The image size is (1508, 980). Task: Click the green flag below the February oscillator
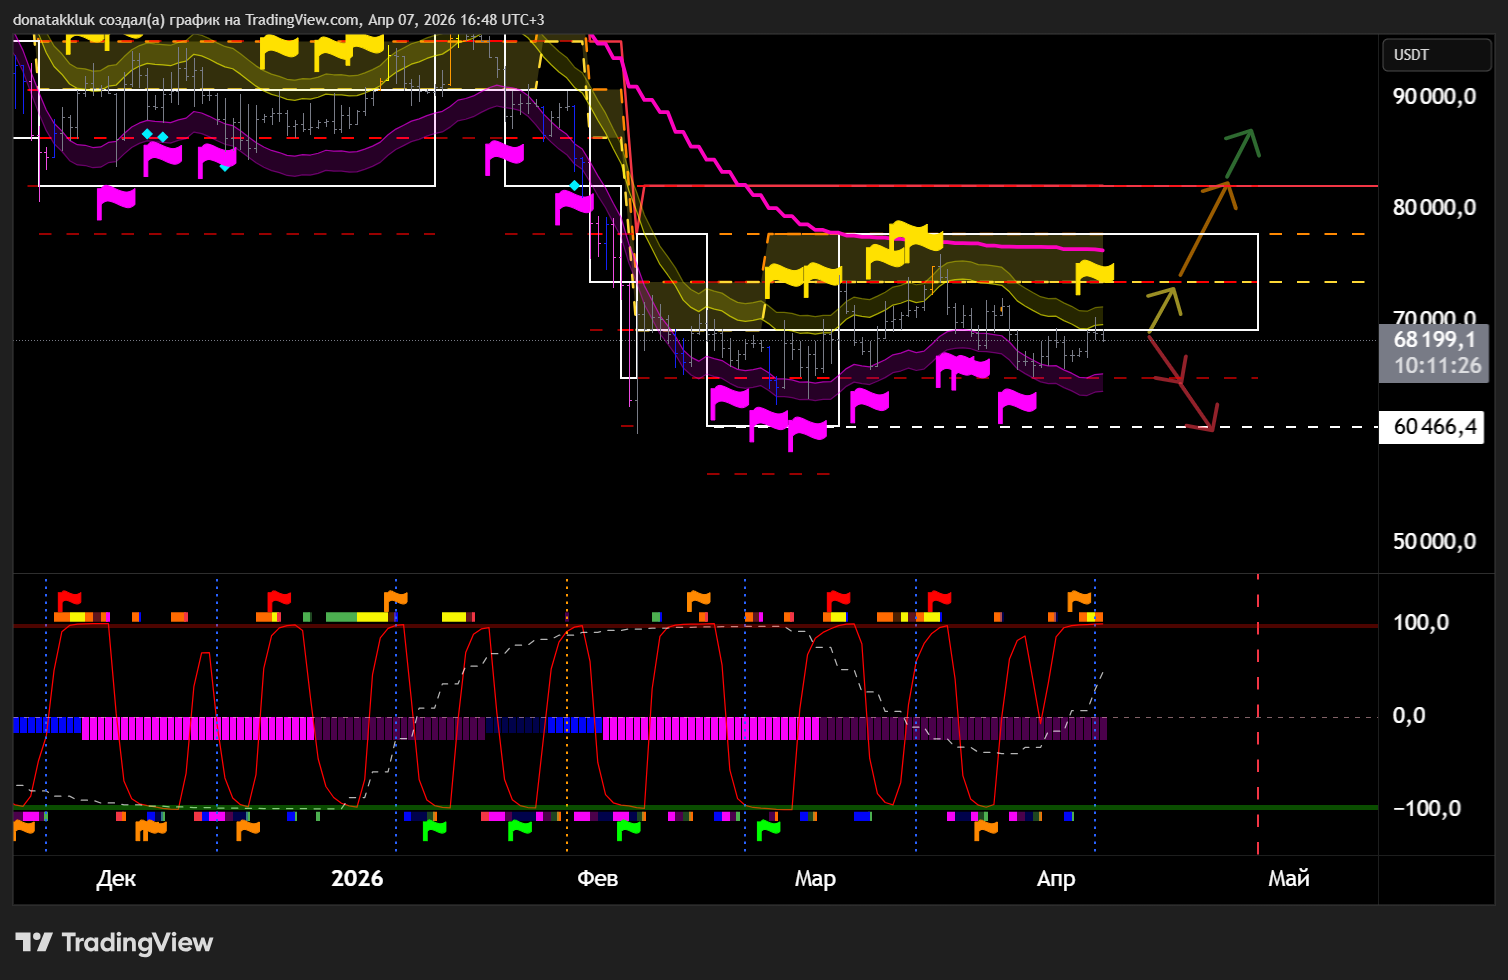[x=628, y=829]
